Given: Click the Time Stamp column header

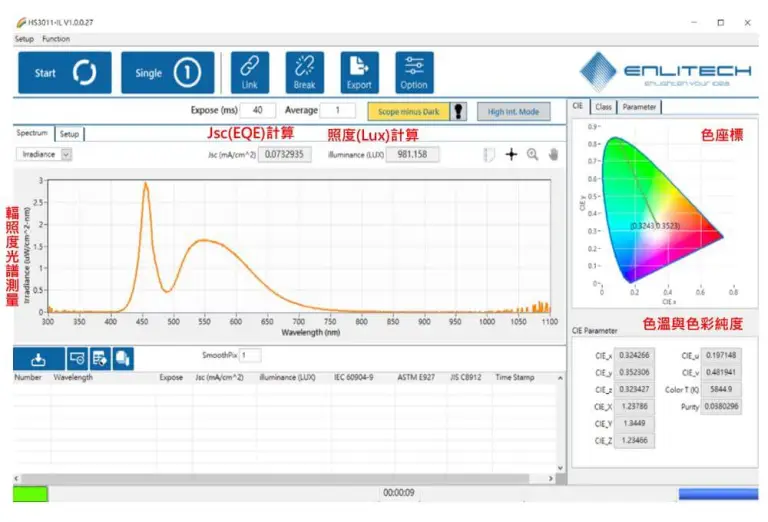Looking at the screenshot, I should point(515,378).
